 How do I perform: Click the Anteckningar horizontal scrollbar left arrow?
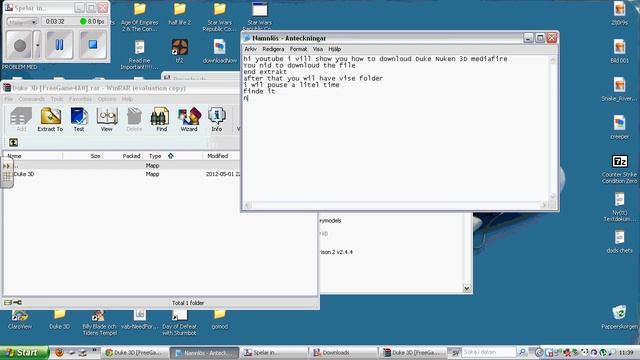tap(248, 205)
